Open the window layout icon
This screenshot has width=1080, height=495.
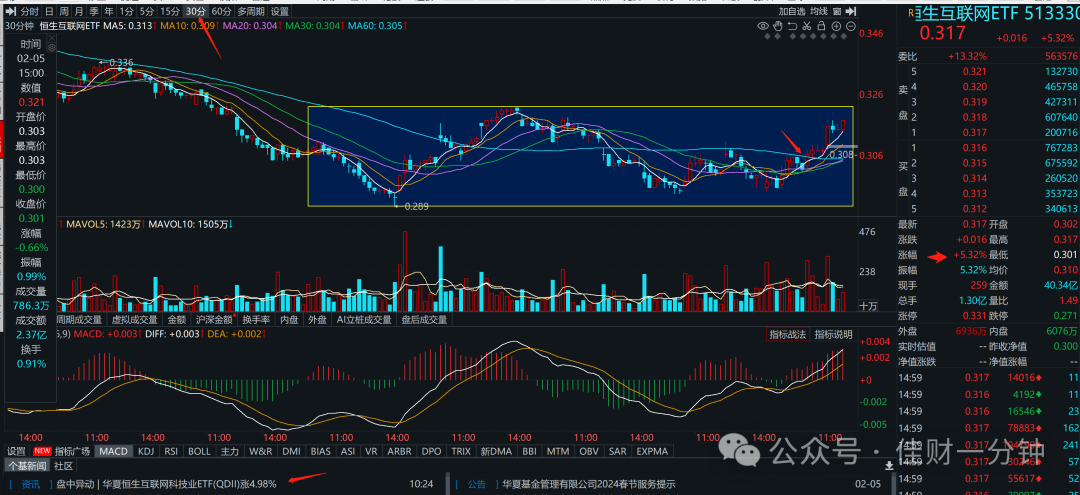pos(836,11)
